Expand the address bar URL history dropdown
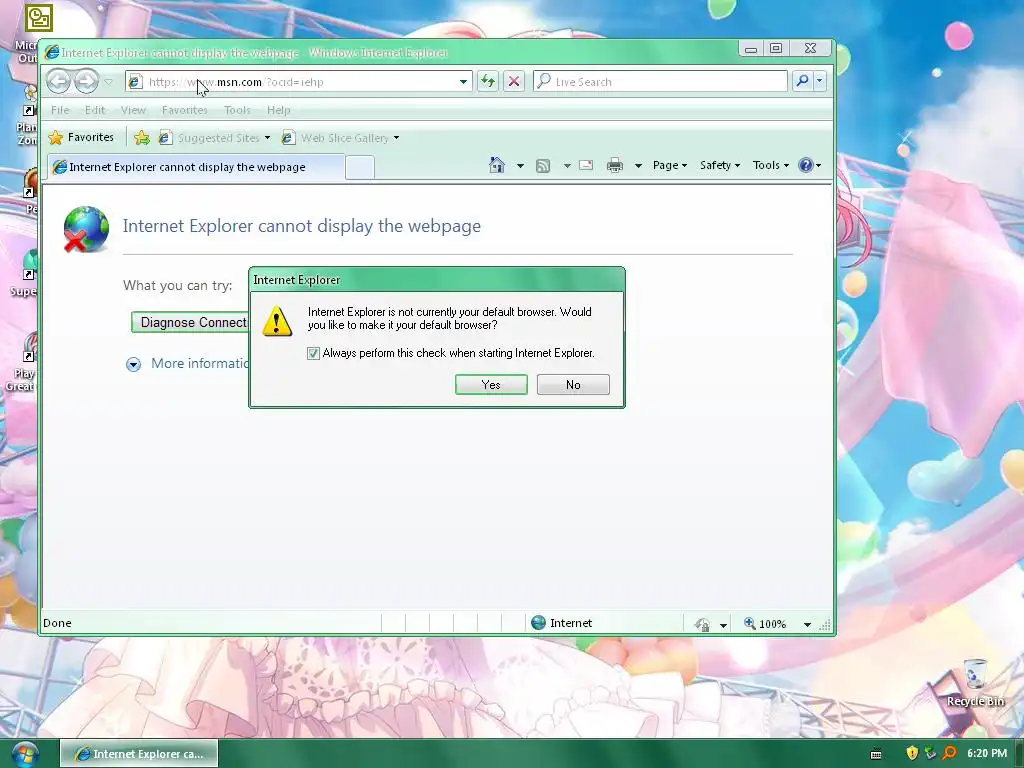This screenshot has width=1024, height=768. pyautogui.click(x=463, y=82)
